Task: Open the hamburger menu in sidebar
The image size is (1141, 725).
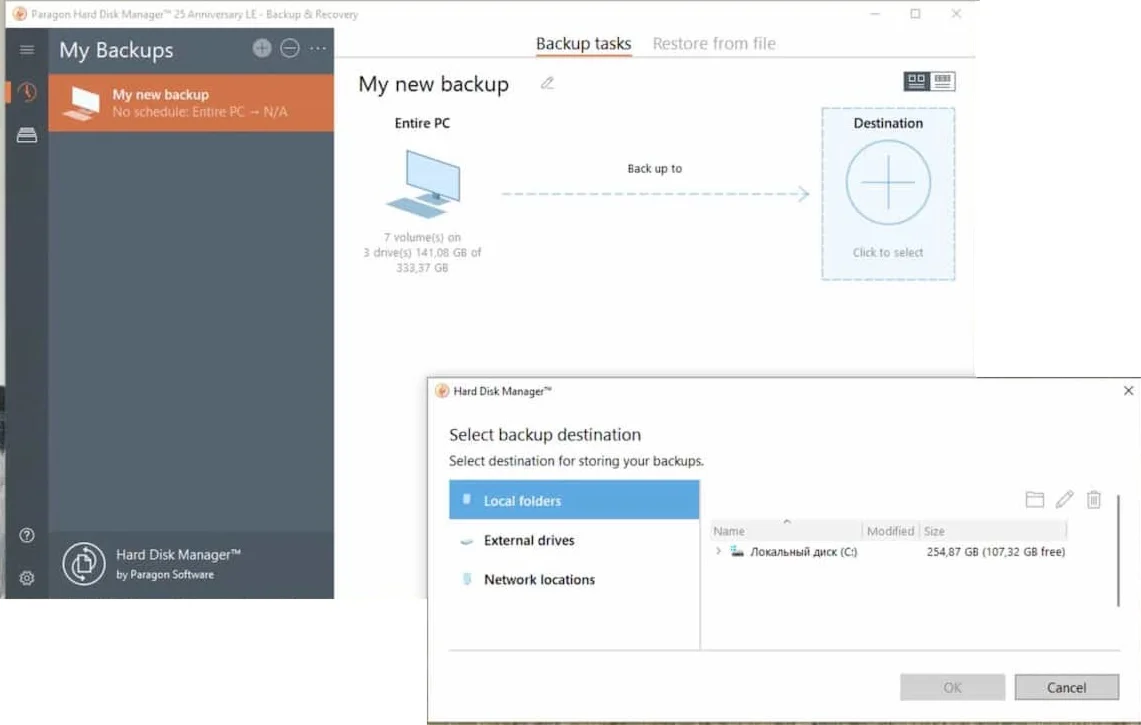Action: [x=27, y=49]
